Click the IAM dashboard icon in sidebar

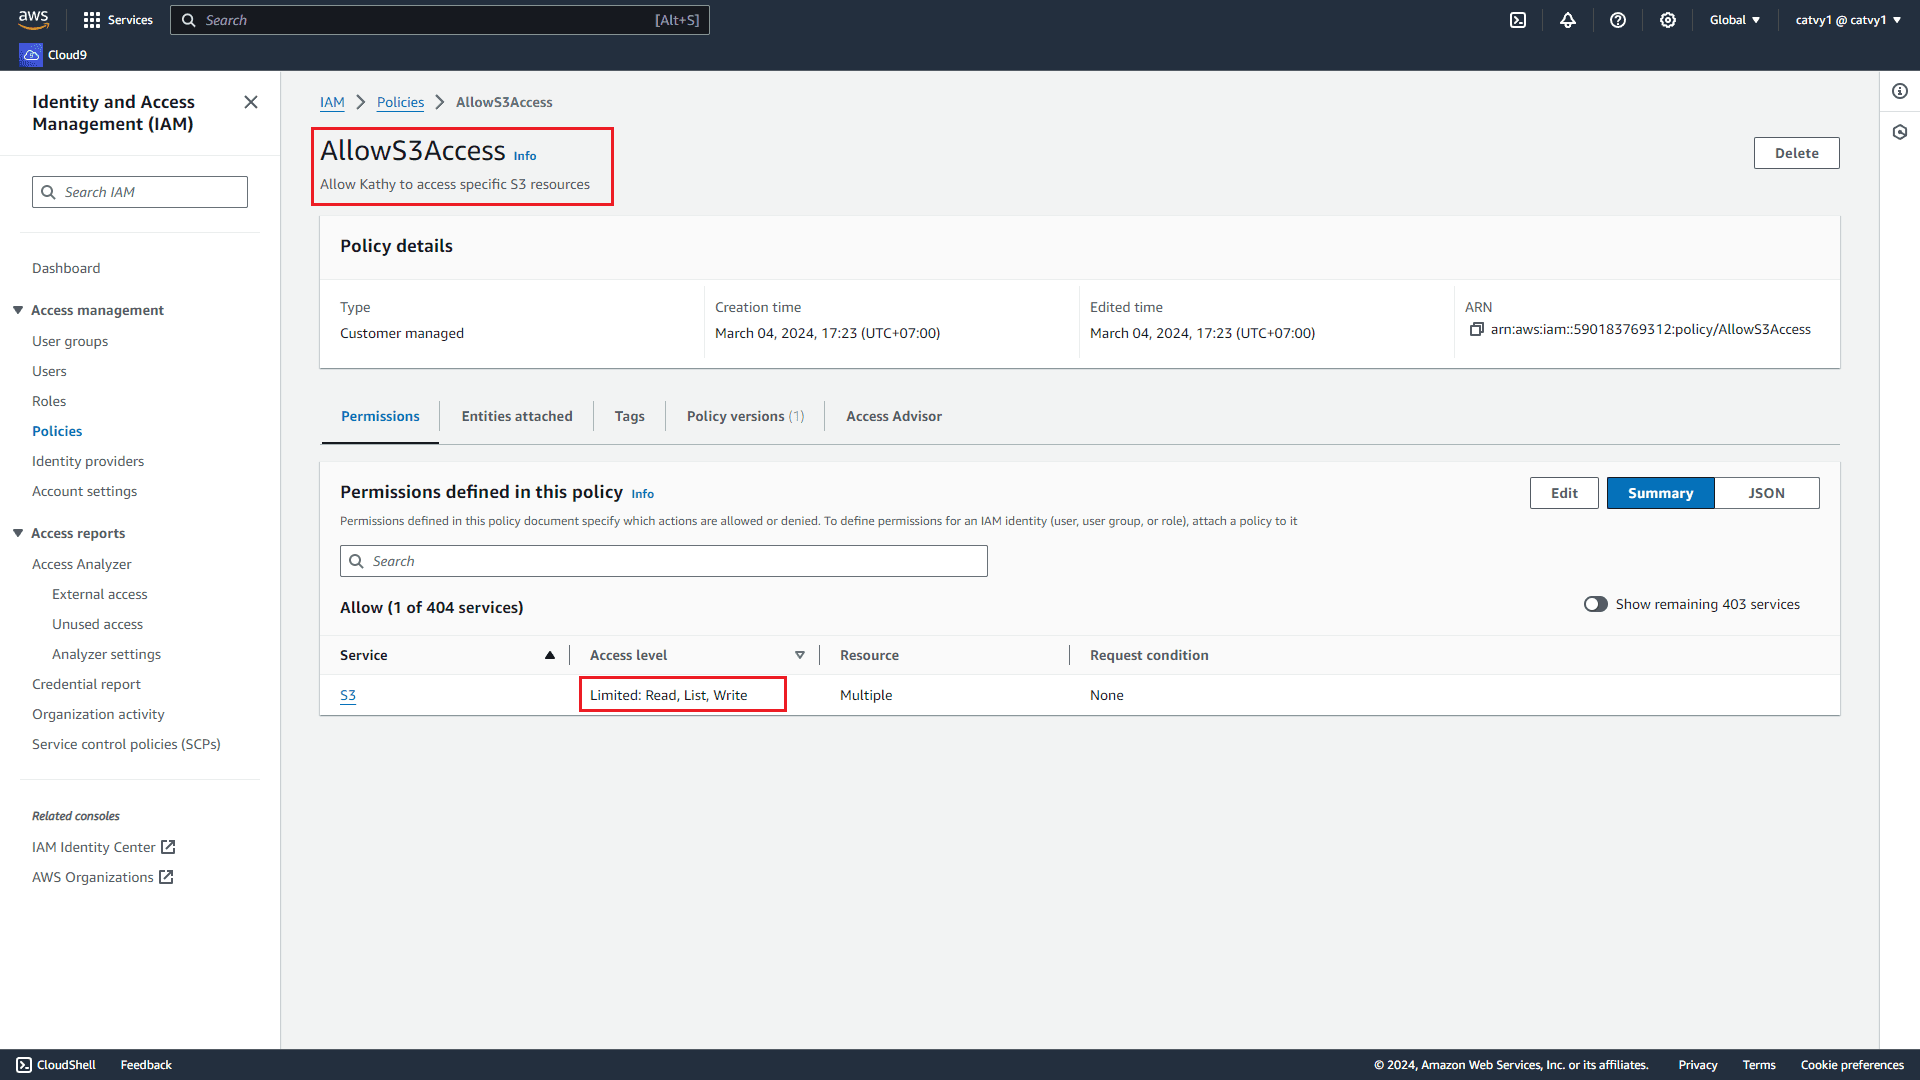pos(66,268)
